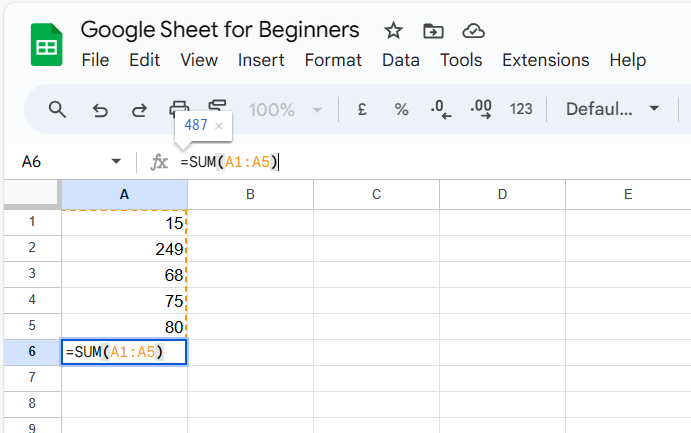Click the name box showing A6
Viewport: 691px width, 433px height.
point(31,162)
